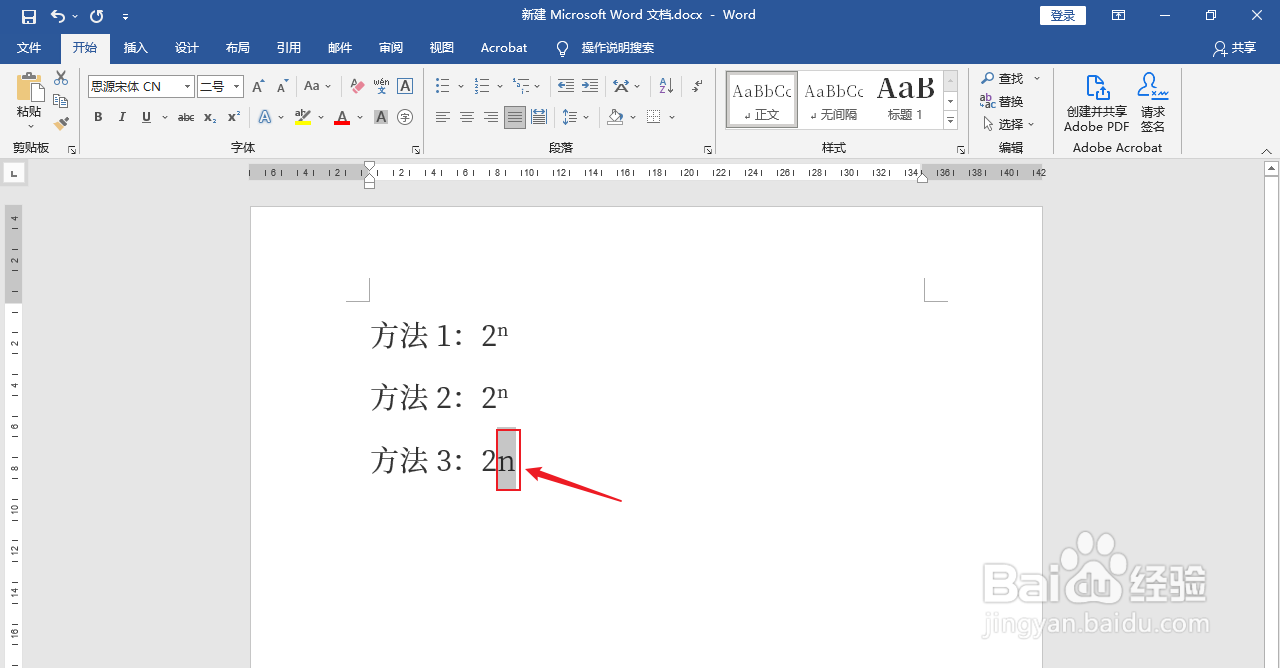This screenshot has width=1280, height=668.
Task: Open ribbon display options icon
Action: 1119,16
